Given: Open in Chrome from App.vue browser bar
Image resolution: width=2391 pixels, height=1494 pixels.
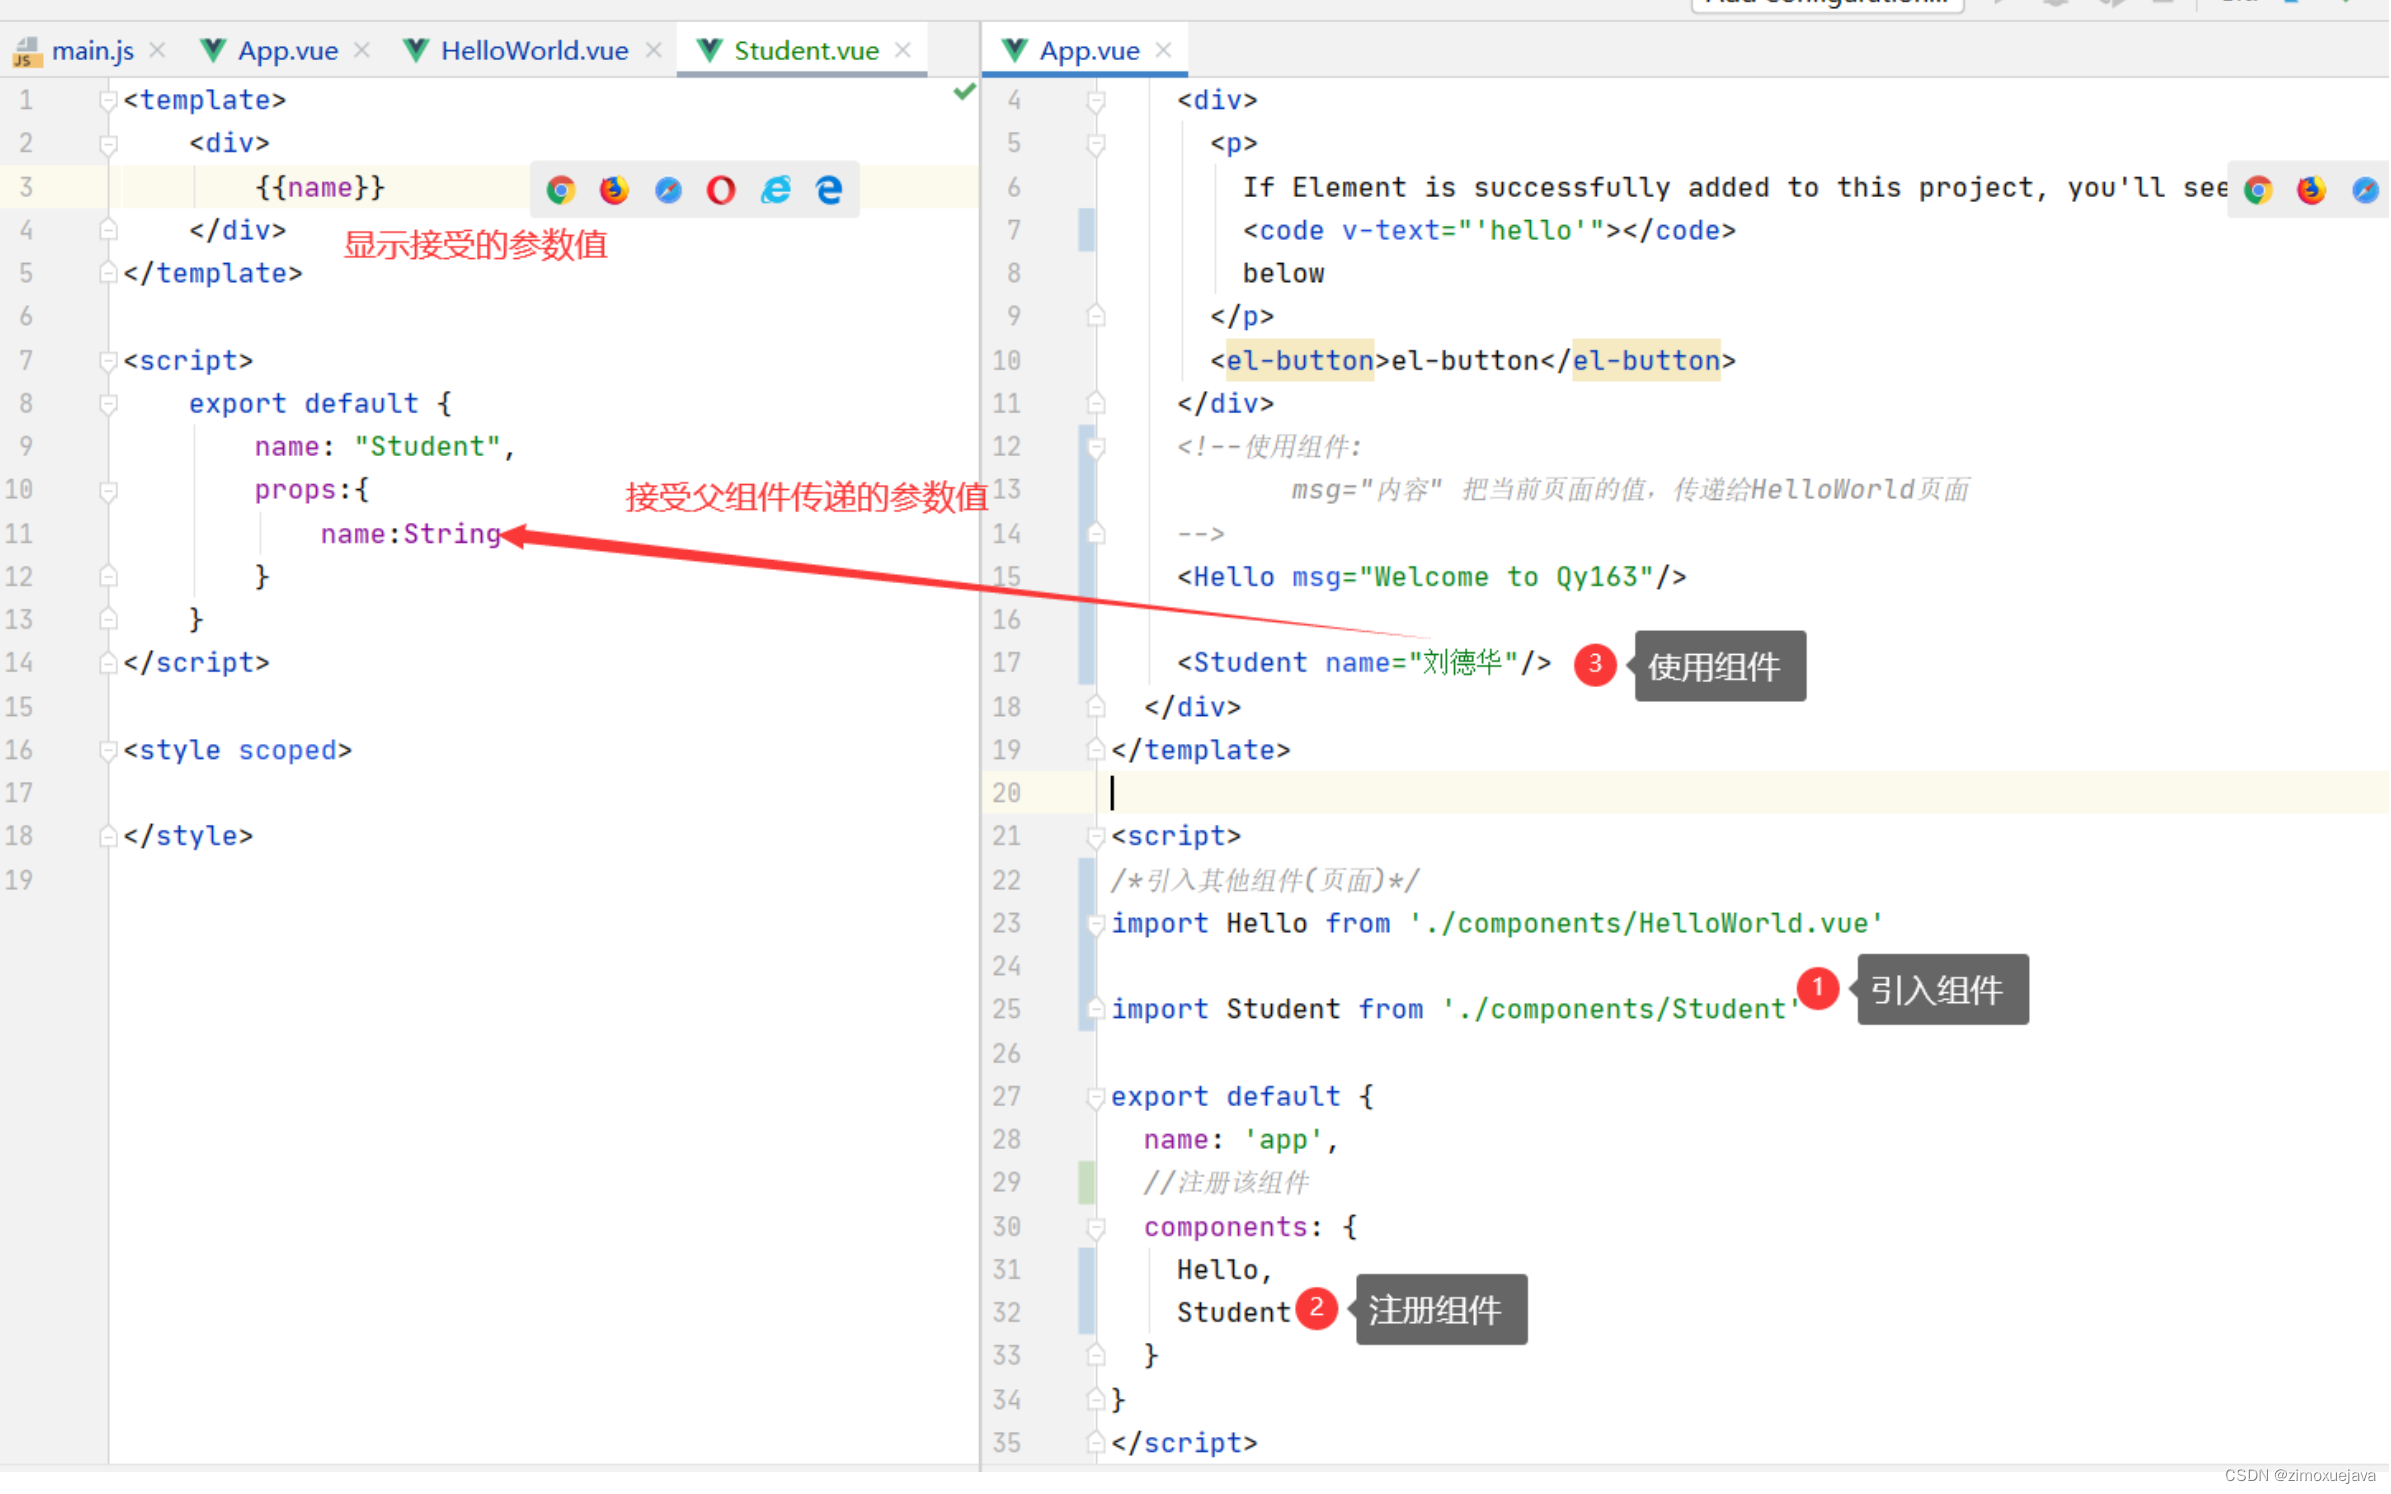Looking at the screenshot, I should (2258, 190).
